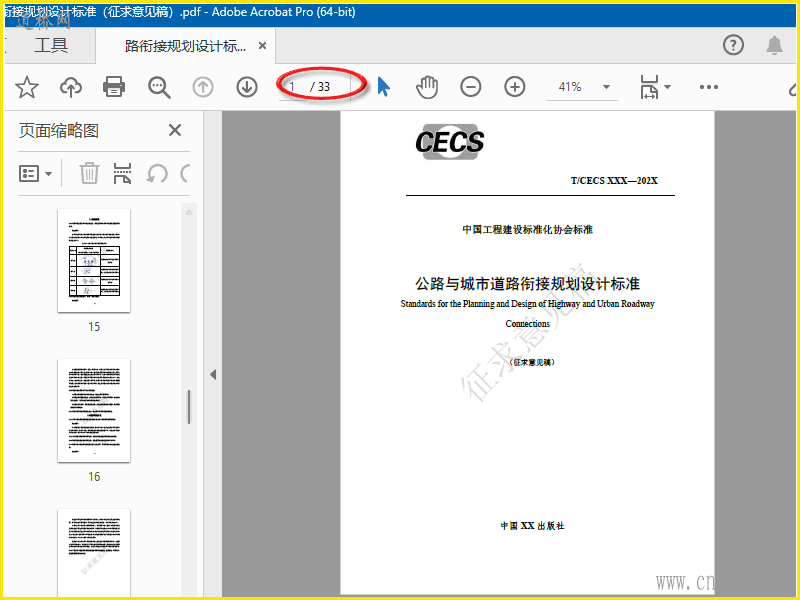Screen dimensions: 800x600
Task: Open find text magnifier tool
Action: coord(159,87)
